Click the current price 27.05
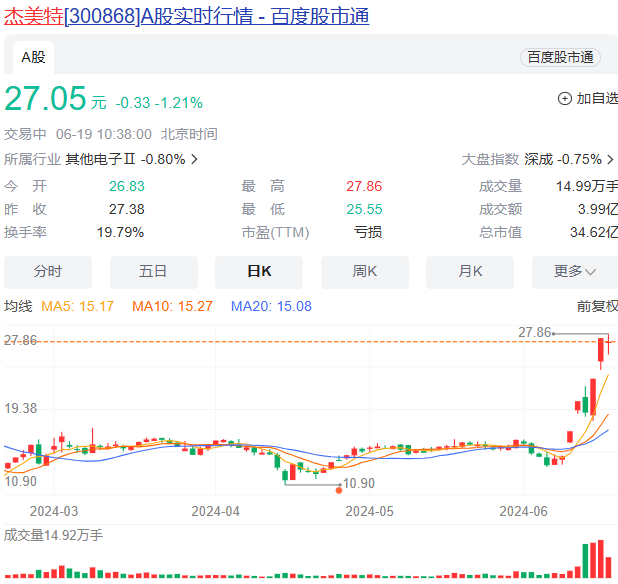618x584 pixels. (x=45, y=98)
